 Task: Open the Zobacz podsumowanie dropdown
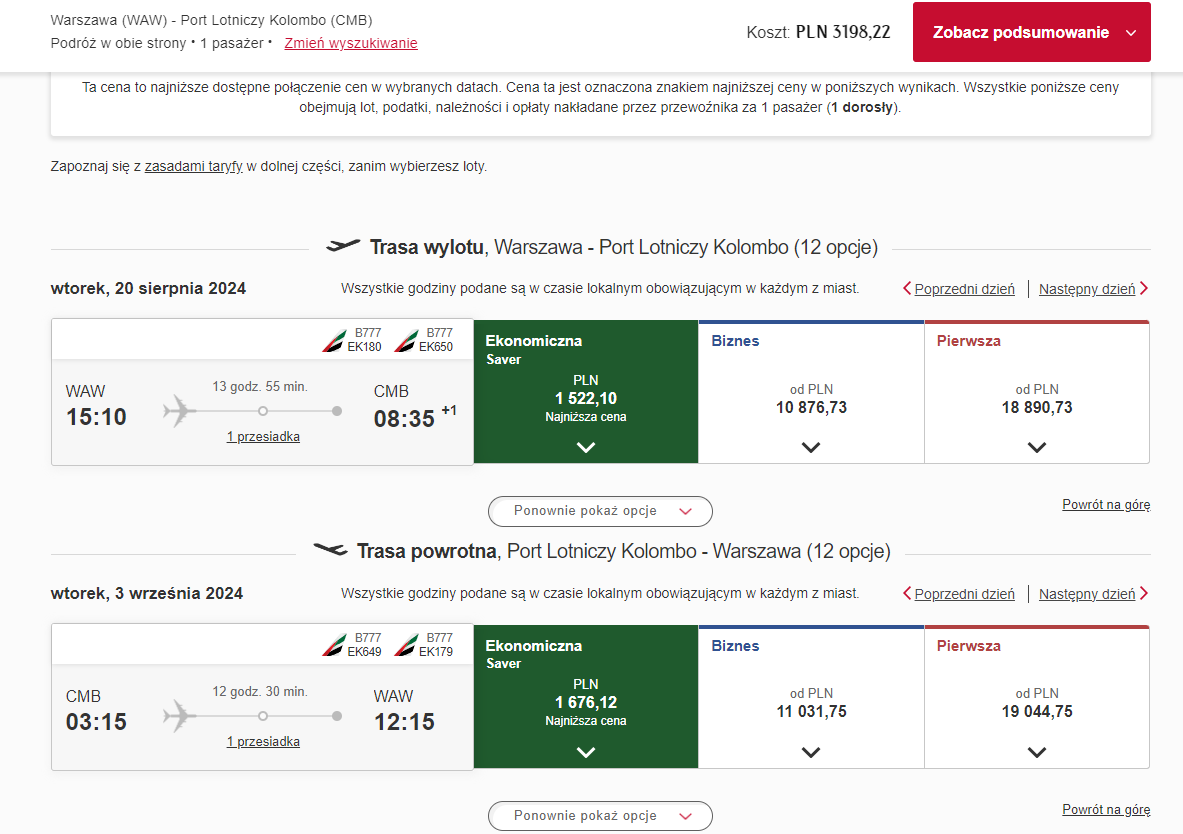pos(1031,32)
